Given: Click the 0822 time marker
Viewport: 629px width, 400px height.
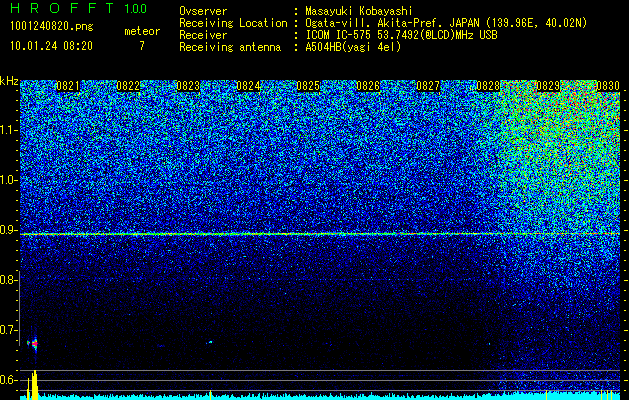Looking at the screenshot, I should point(128,86).
